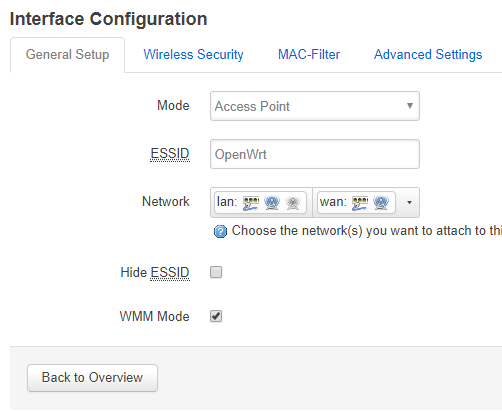Click the Mode dropdown arrow
This screenshot has width=502, height=413.
(x=410, y=106)
